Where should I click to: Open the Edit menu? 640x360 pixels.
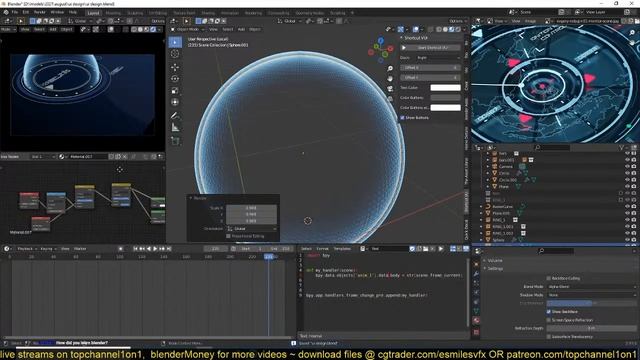tap(26, 12)
